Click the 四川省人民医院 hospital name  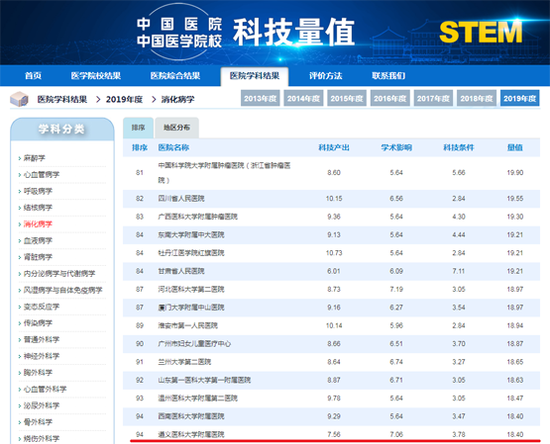[x=181, y=199]
